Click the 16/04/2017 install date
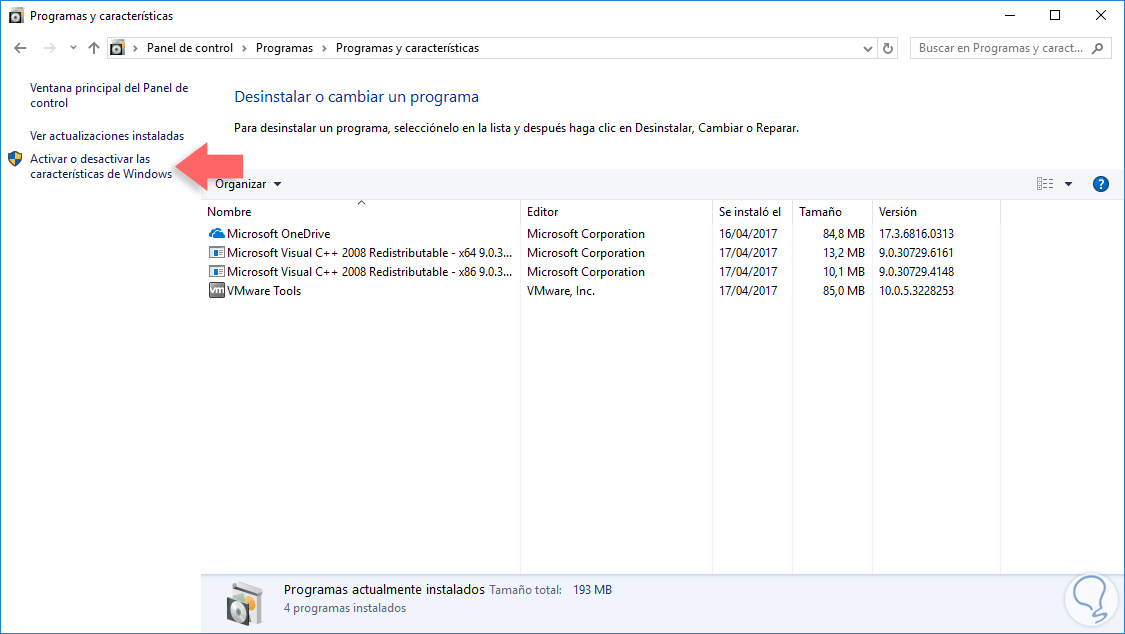 748,234
